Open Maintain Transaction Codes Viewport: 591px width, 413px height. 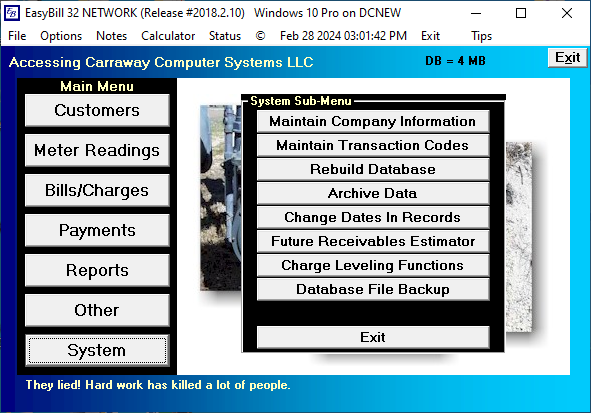click(x=373, y=145)
